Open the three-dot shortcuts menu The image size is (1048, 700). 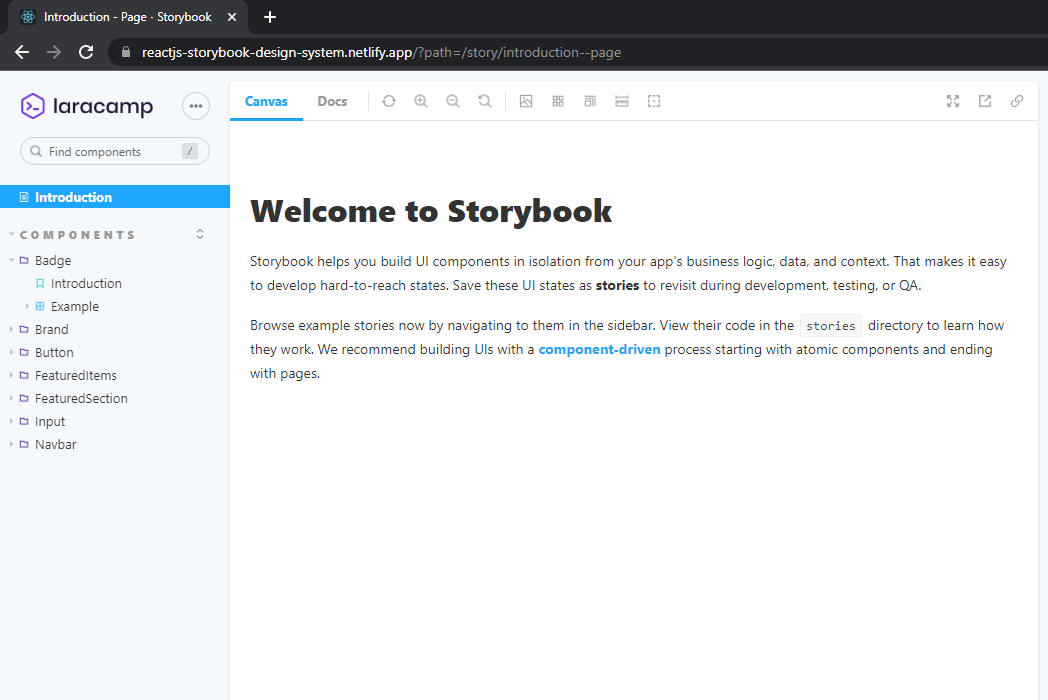196,106
